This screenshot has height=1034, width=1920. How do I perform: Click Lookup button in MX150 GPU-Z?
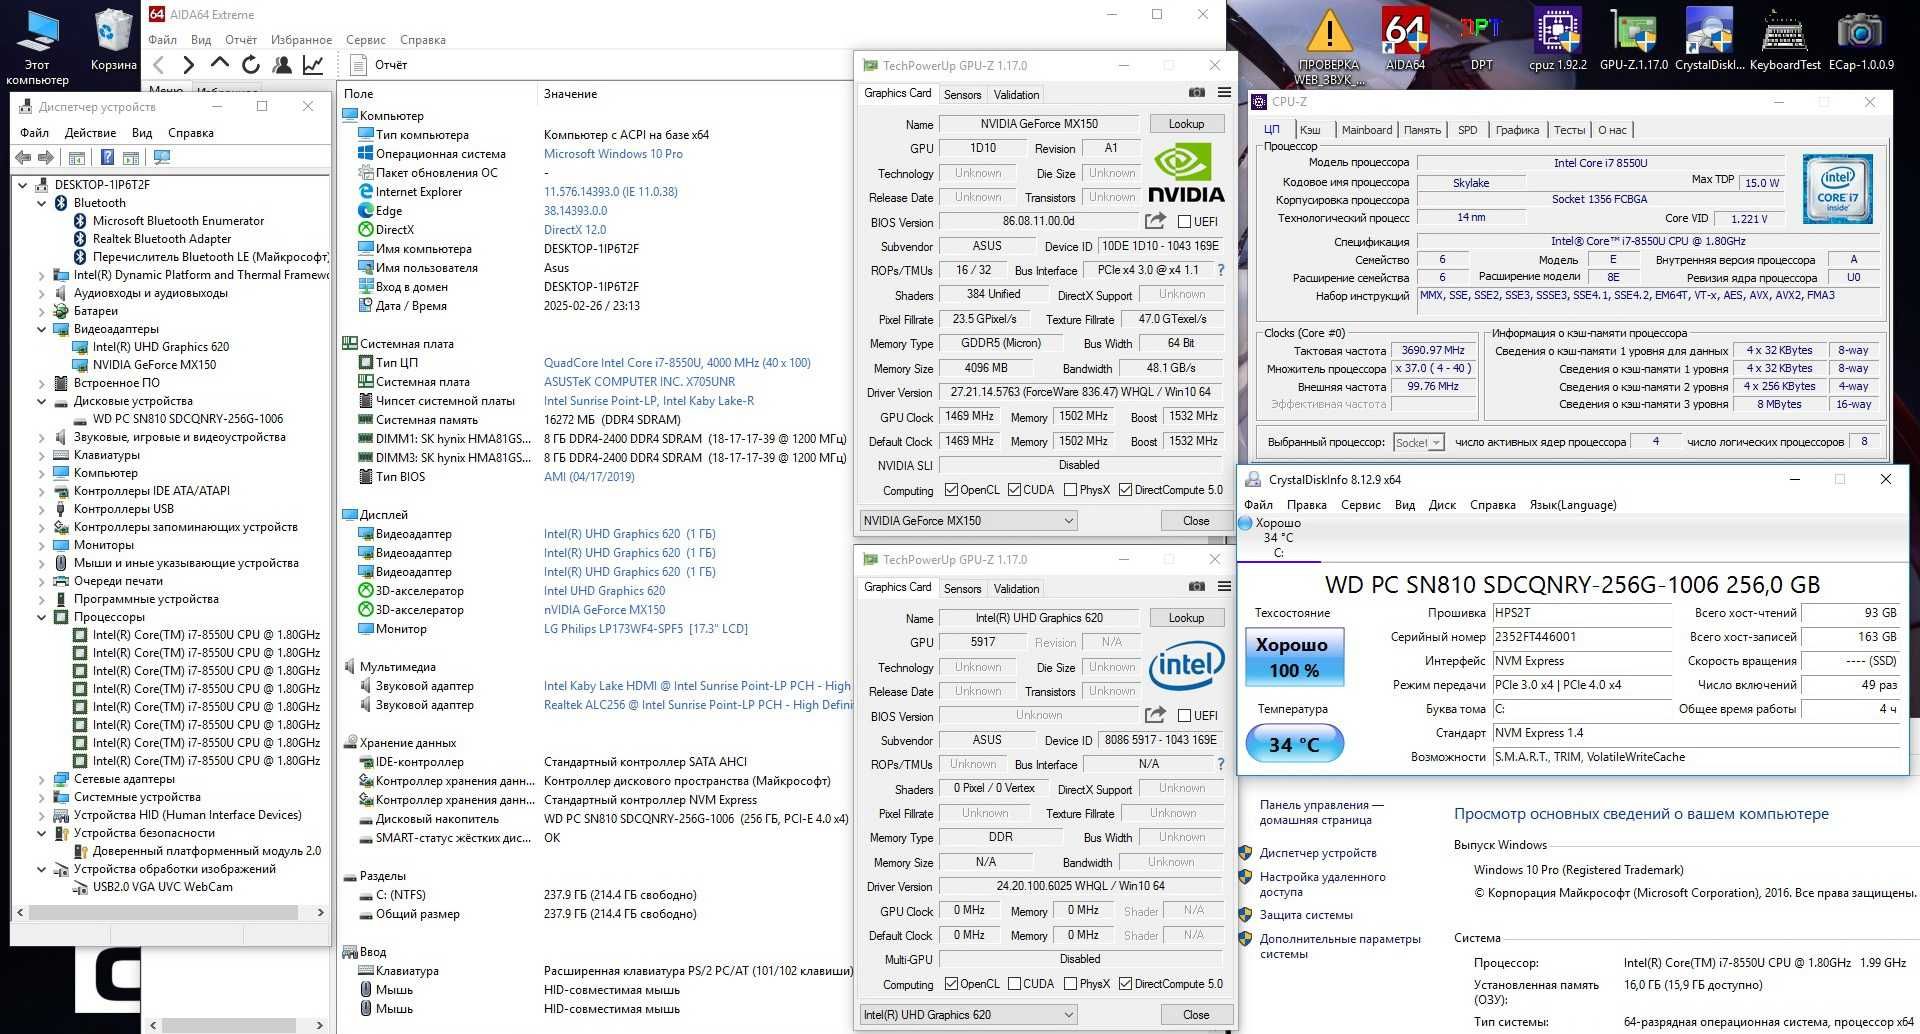click(x=1186, y=124)
